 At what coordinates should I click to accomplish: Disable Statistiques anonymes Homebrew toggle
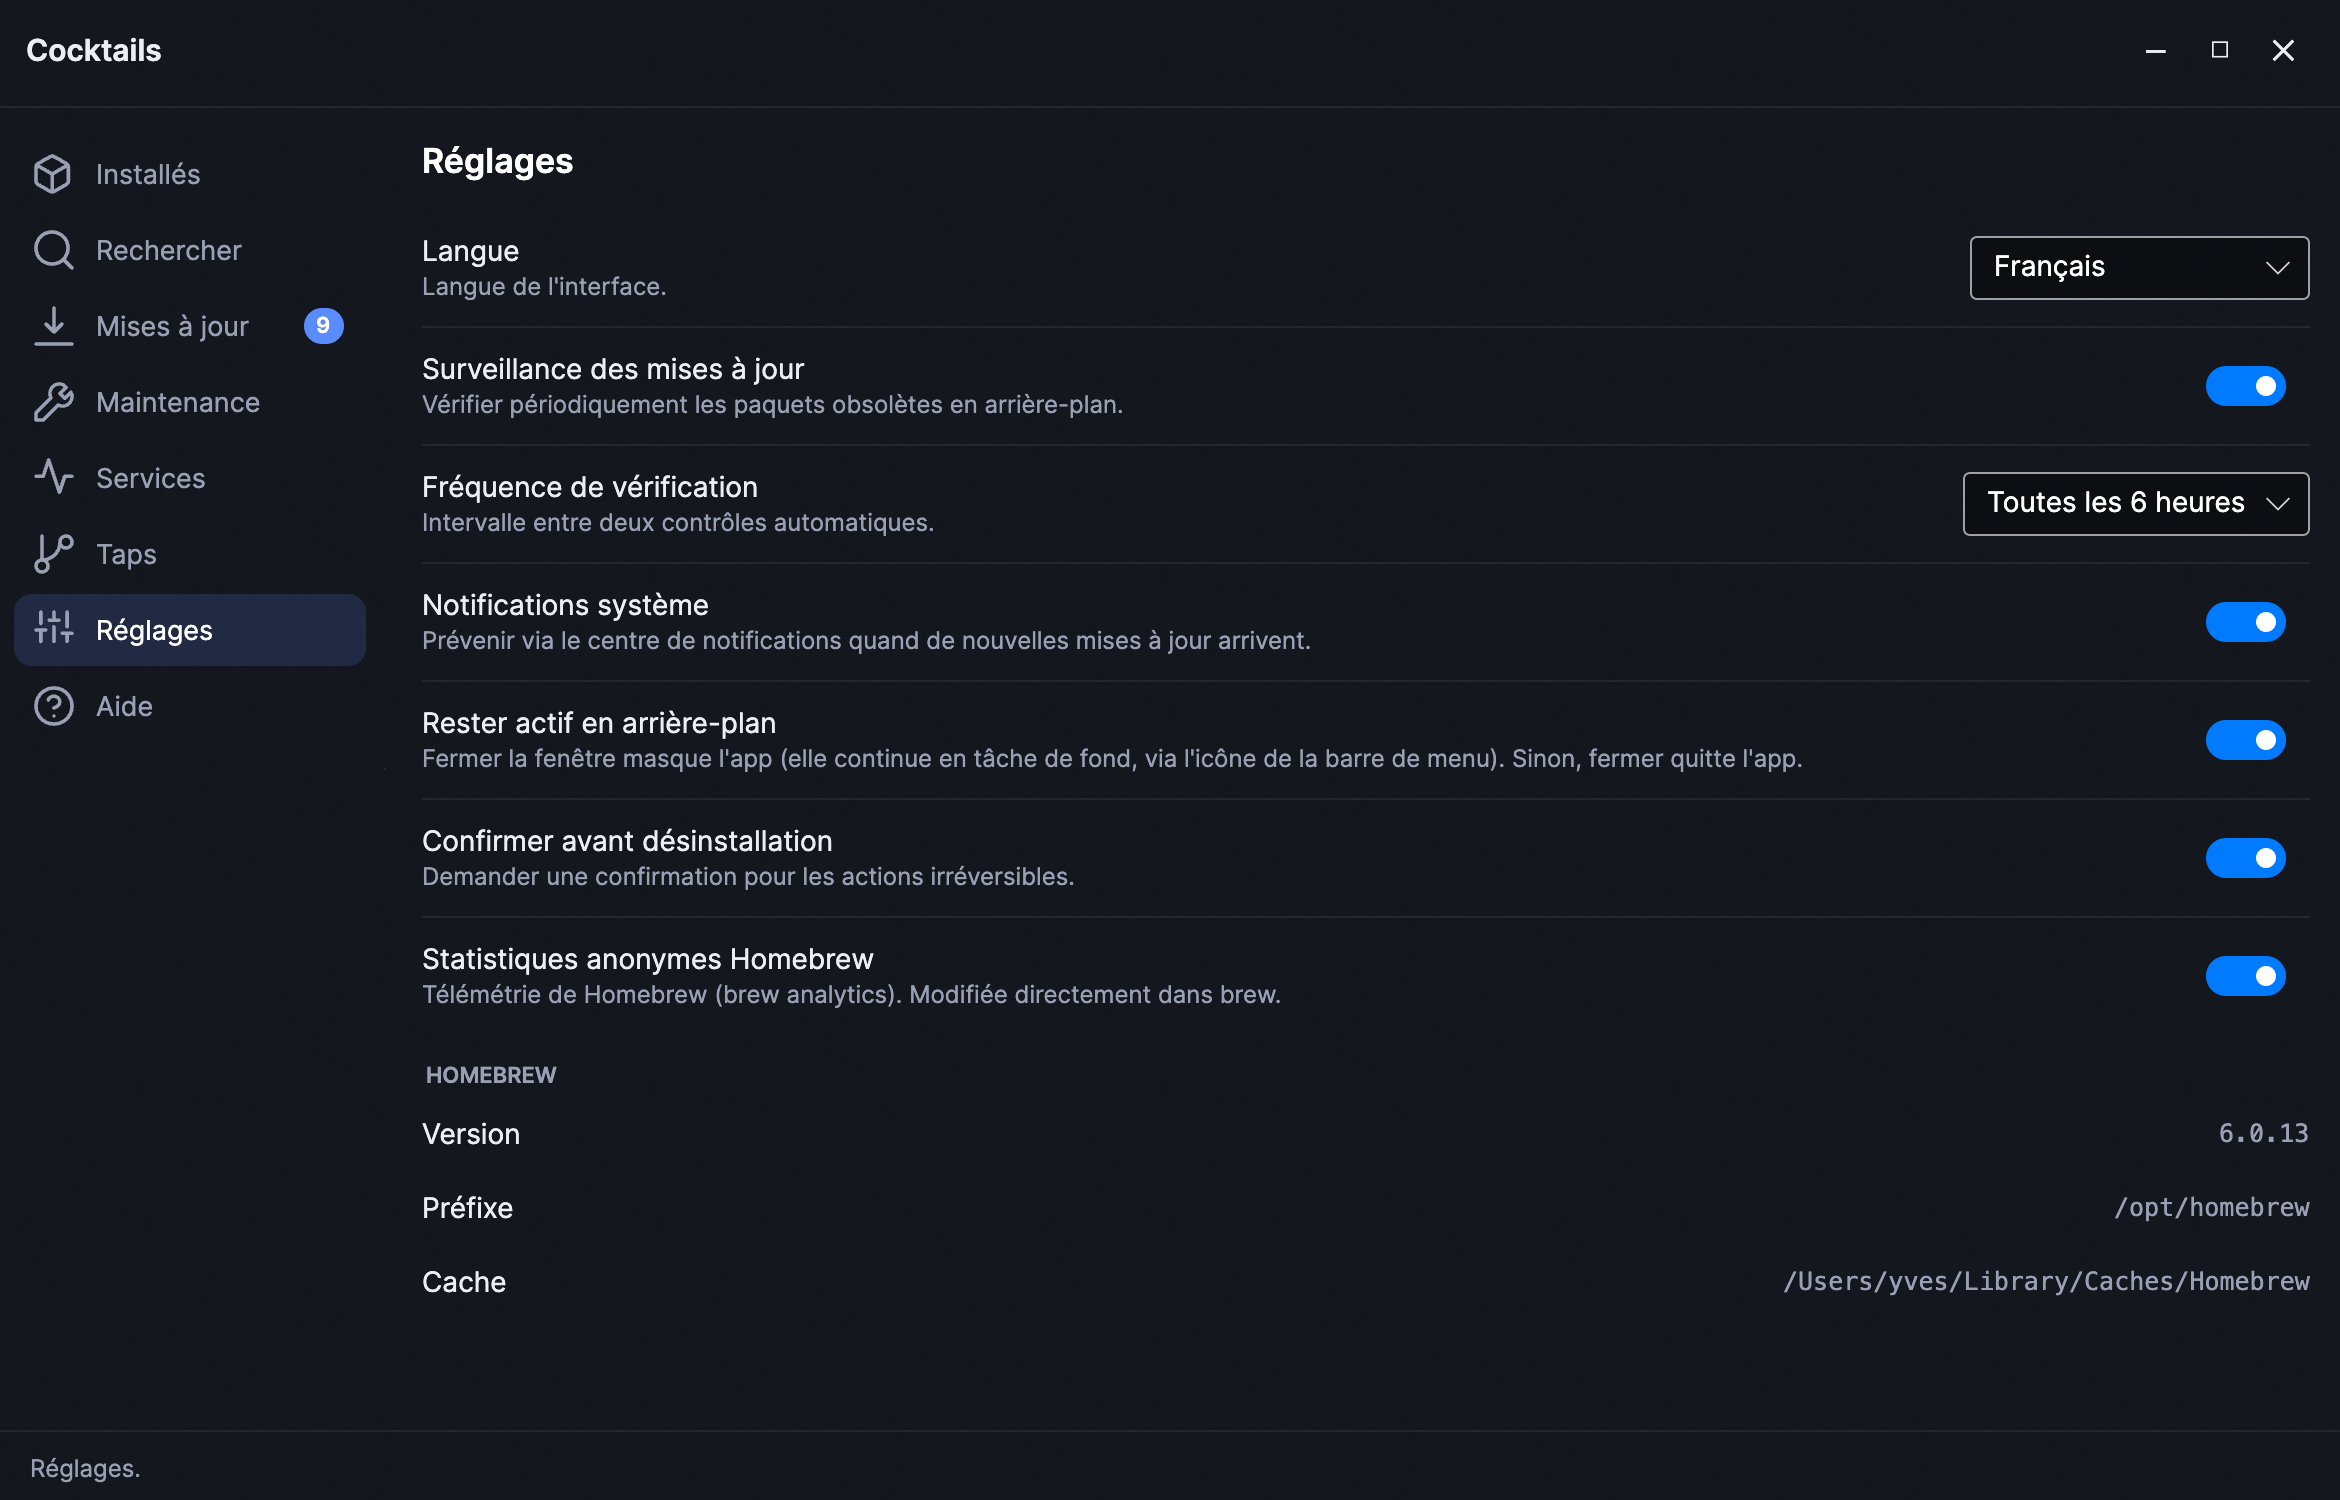[2245, 976]
